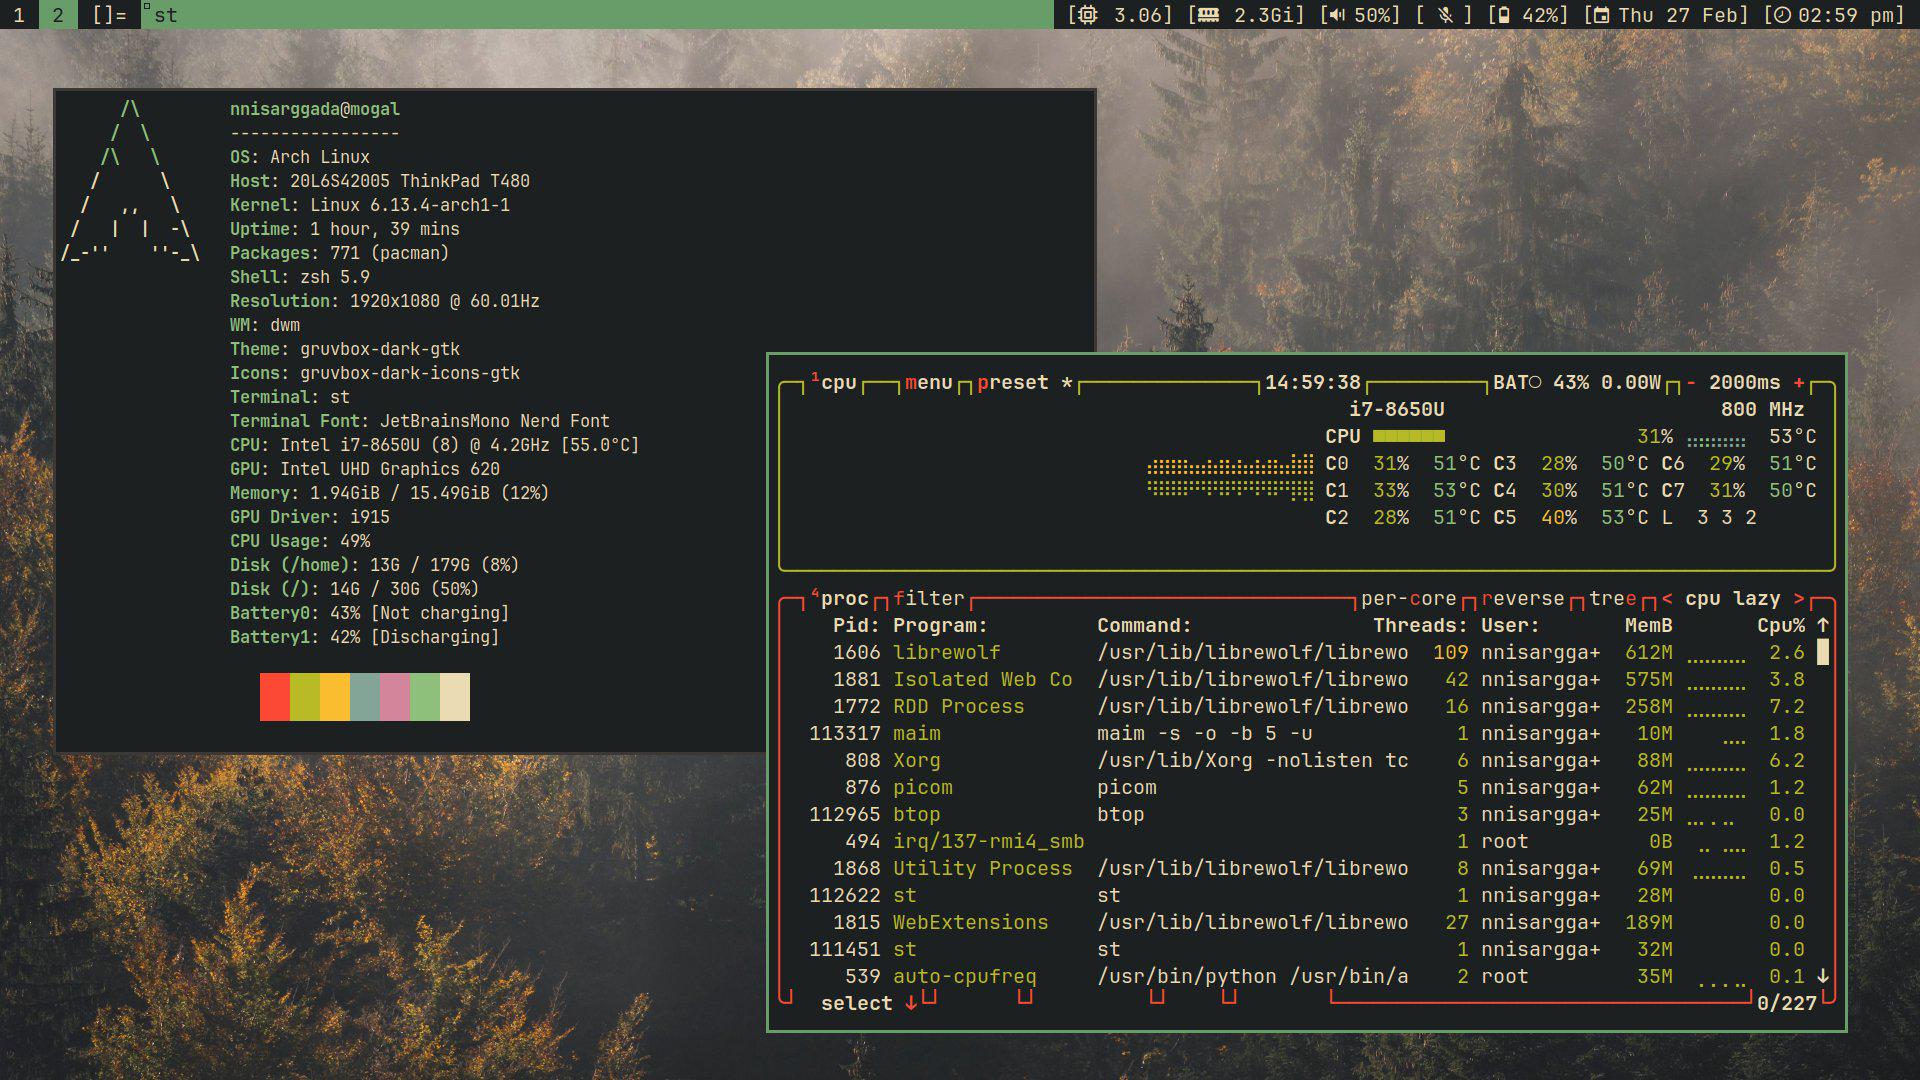This screenshot has width=1920, height=1080.
Task: Click the sort direction arrow next to Cpu%
Action: pos(1822,625)
